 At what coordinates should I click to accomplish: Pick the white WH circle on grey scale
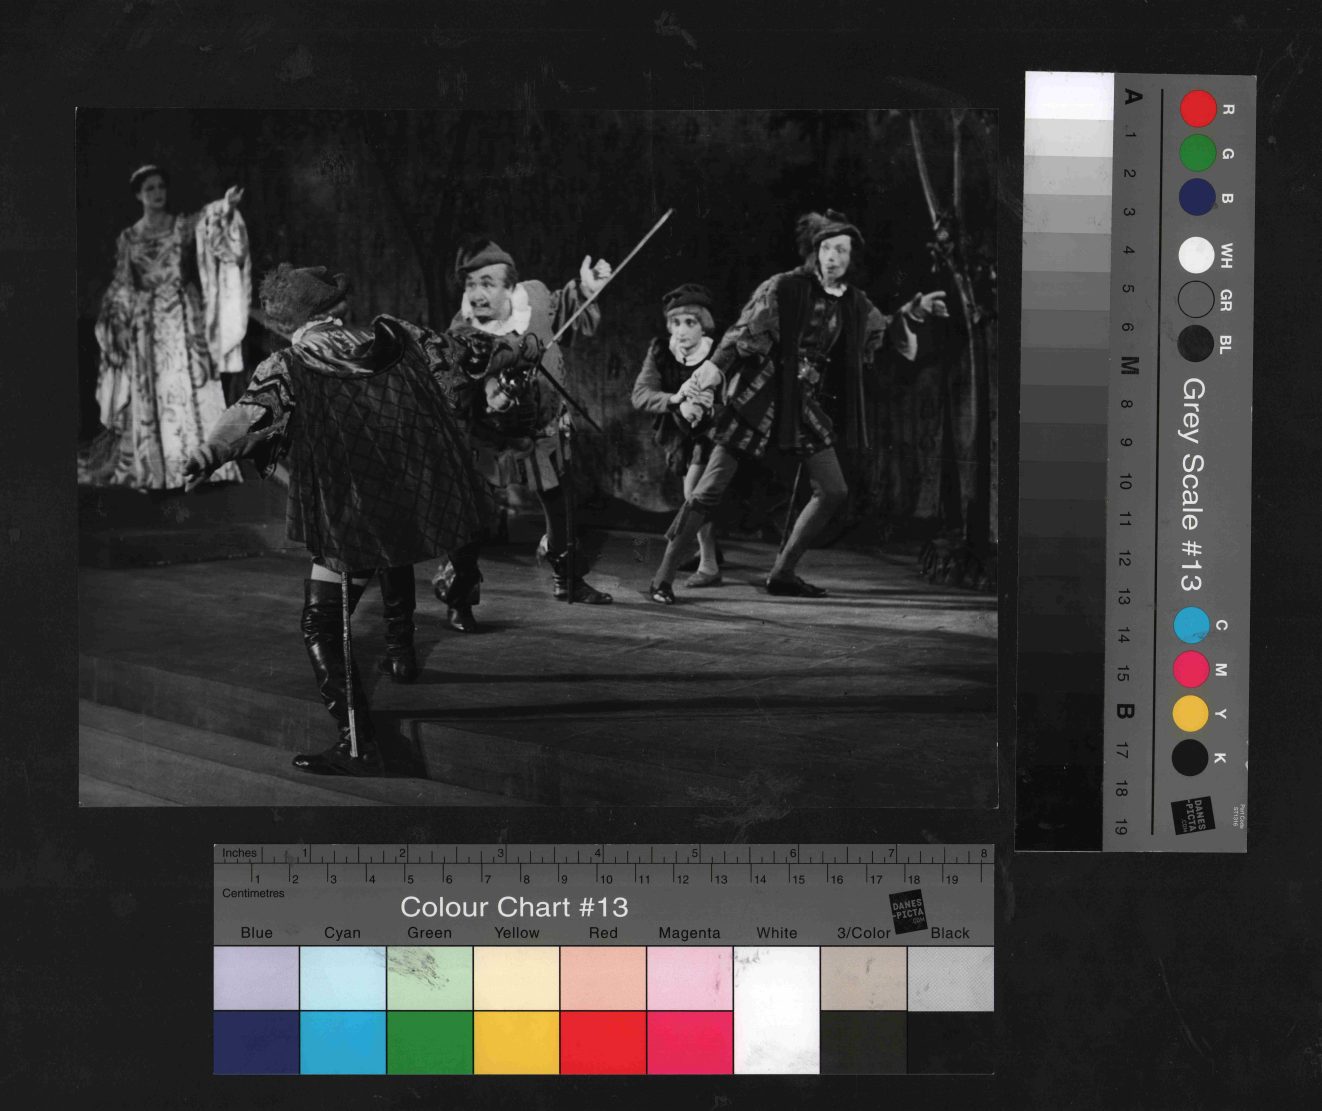[x=1196, y=255]
